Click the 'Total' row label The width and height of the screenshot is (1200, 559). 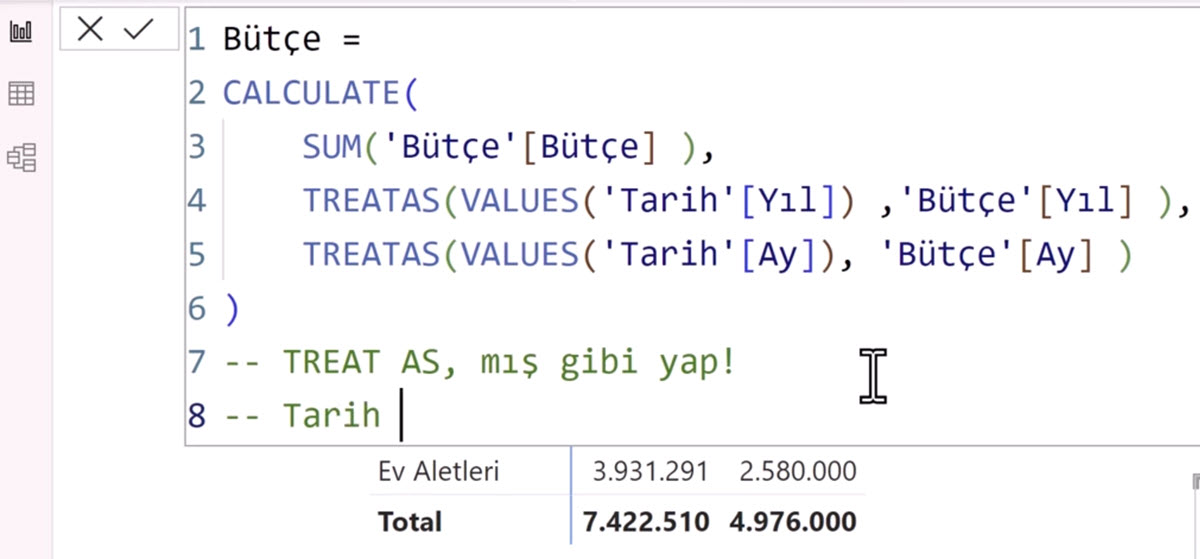409,521
